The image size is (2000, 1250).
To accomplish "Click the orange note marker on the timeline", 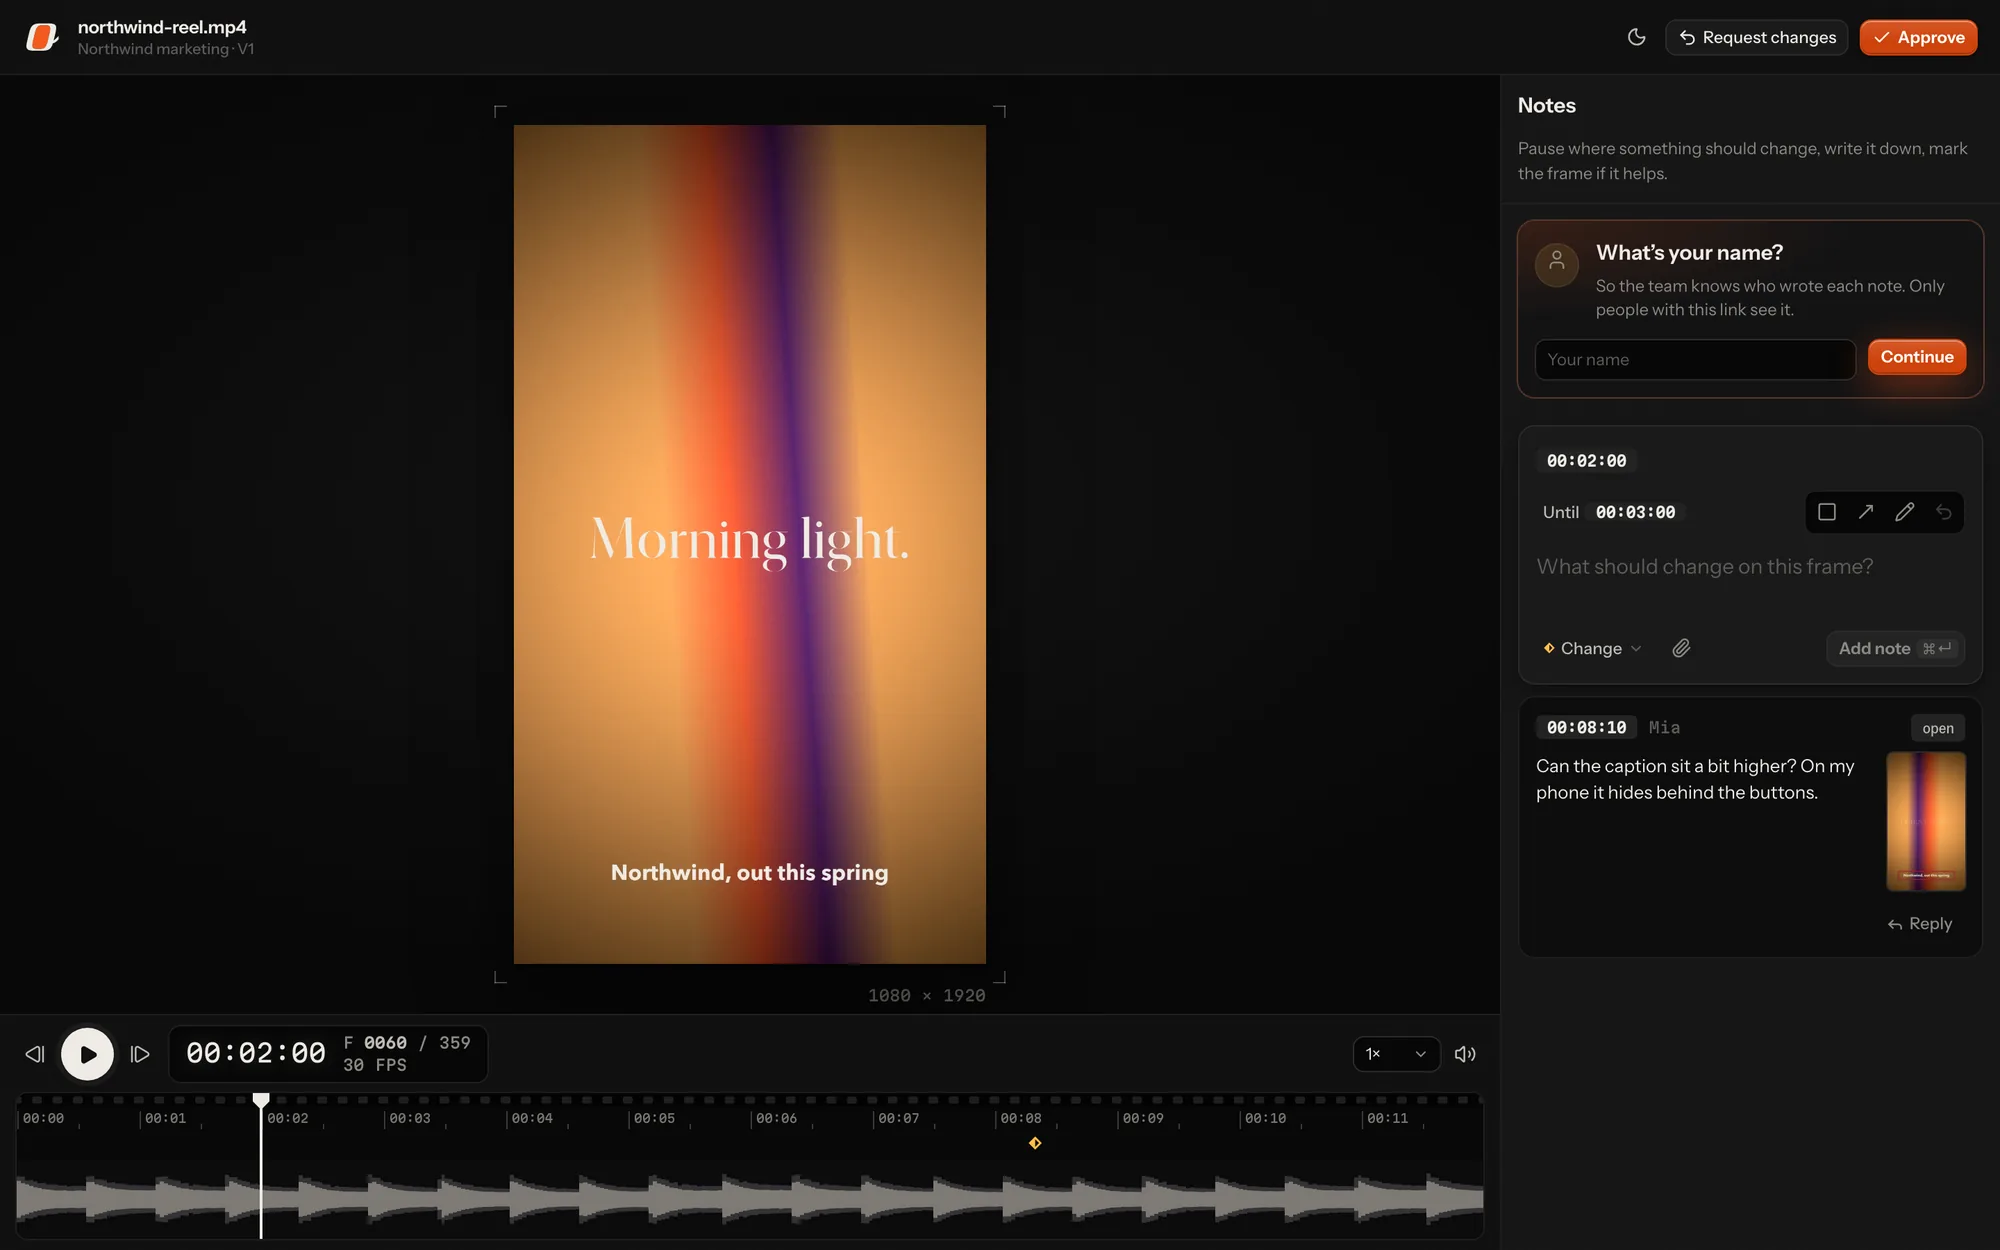I will click(1035, 1143).
